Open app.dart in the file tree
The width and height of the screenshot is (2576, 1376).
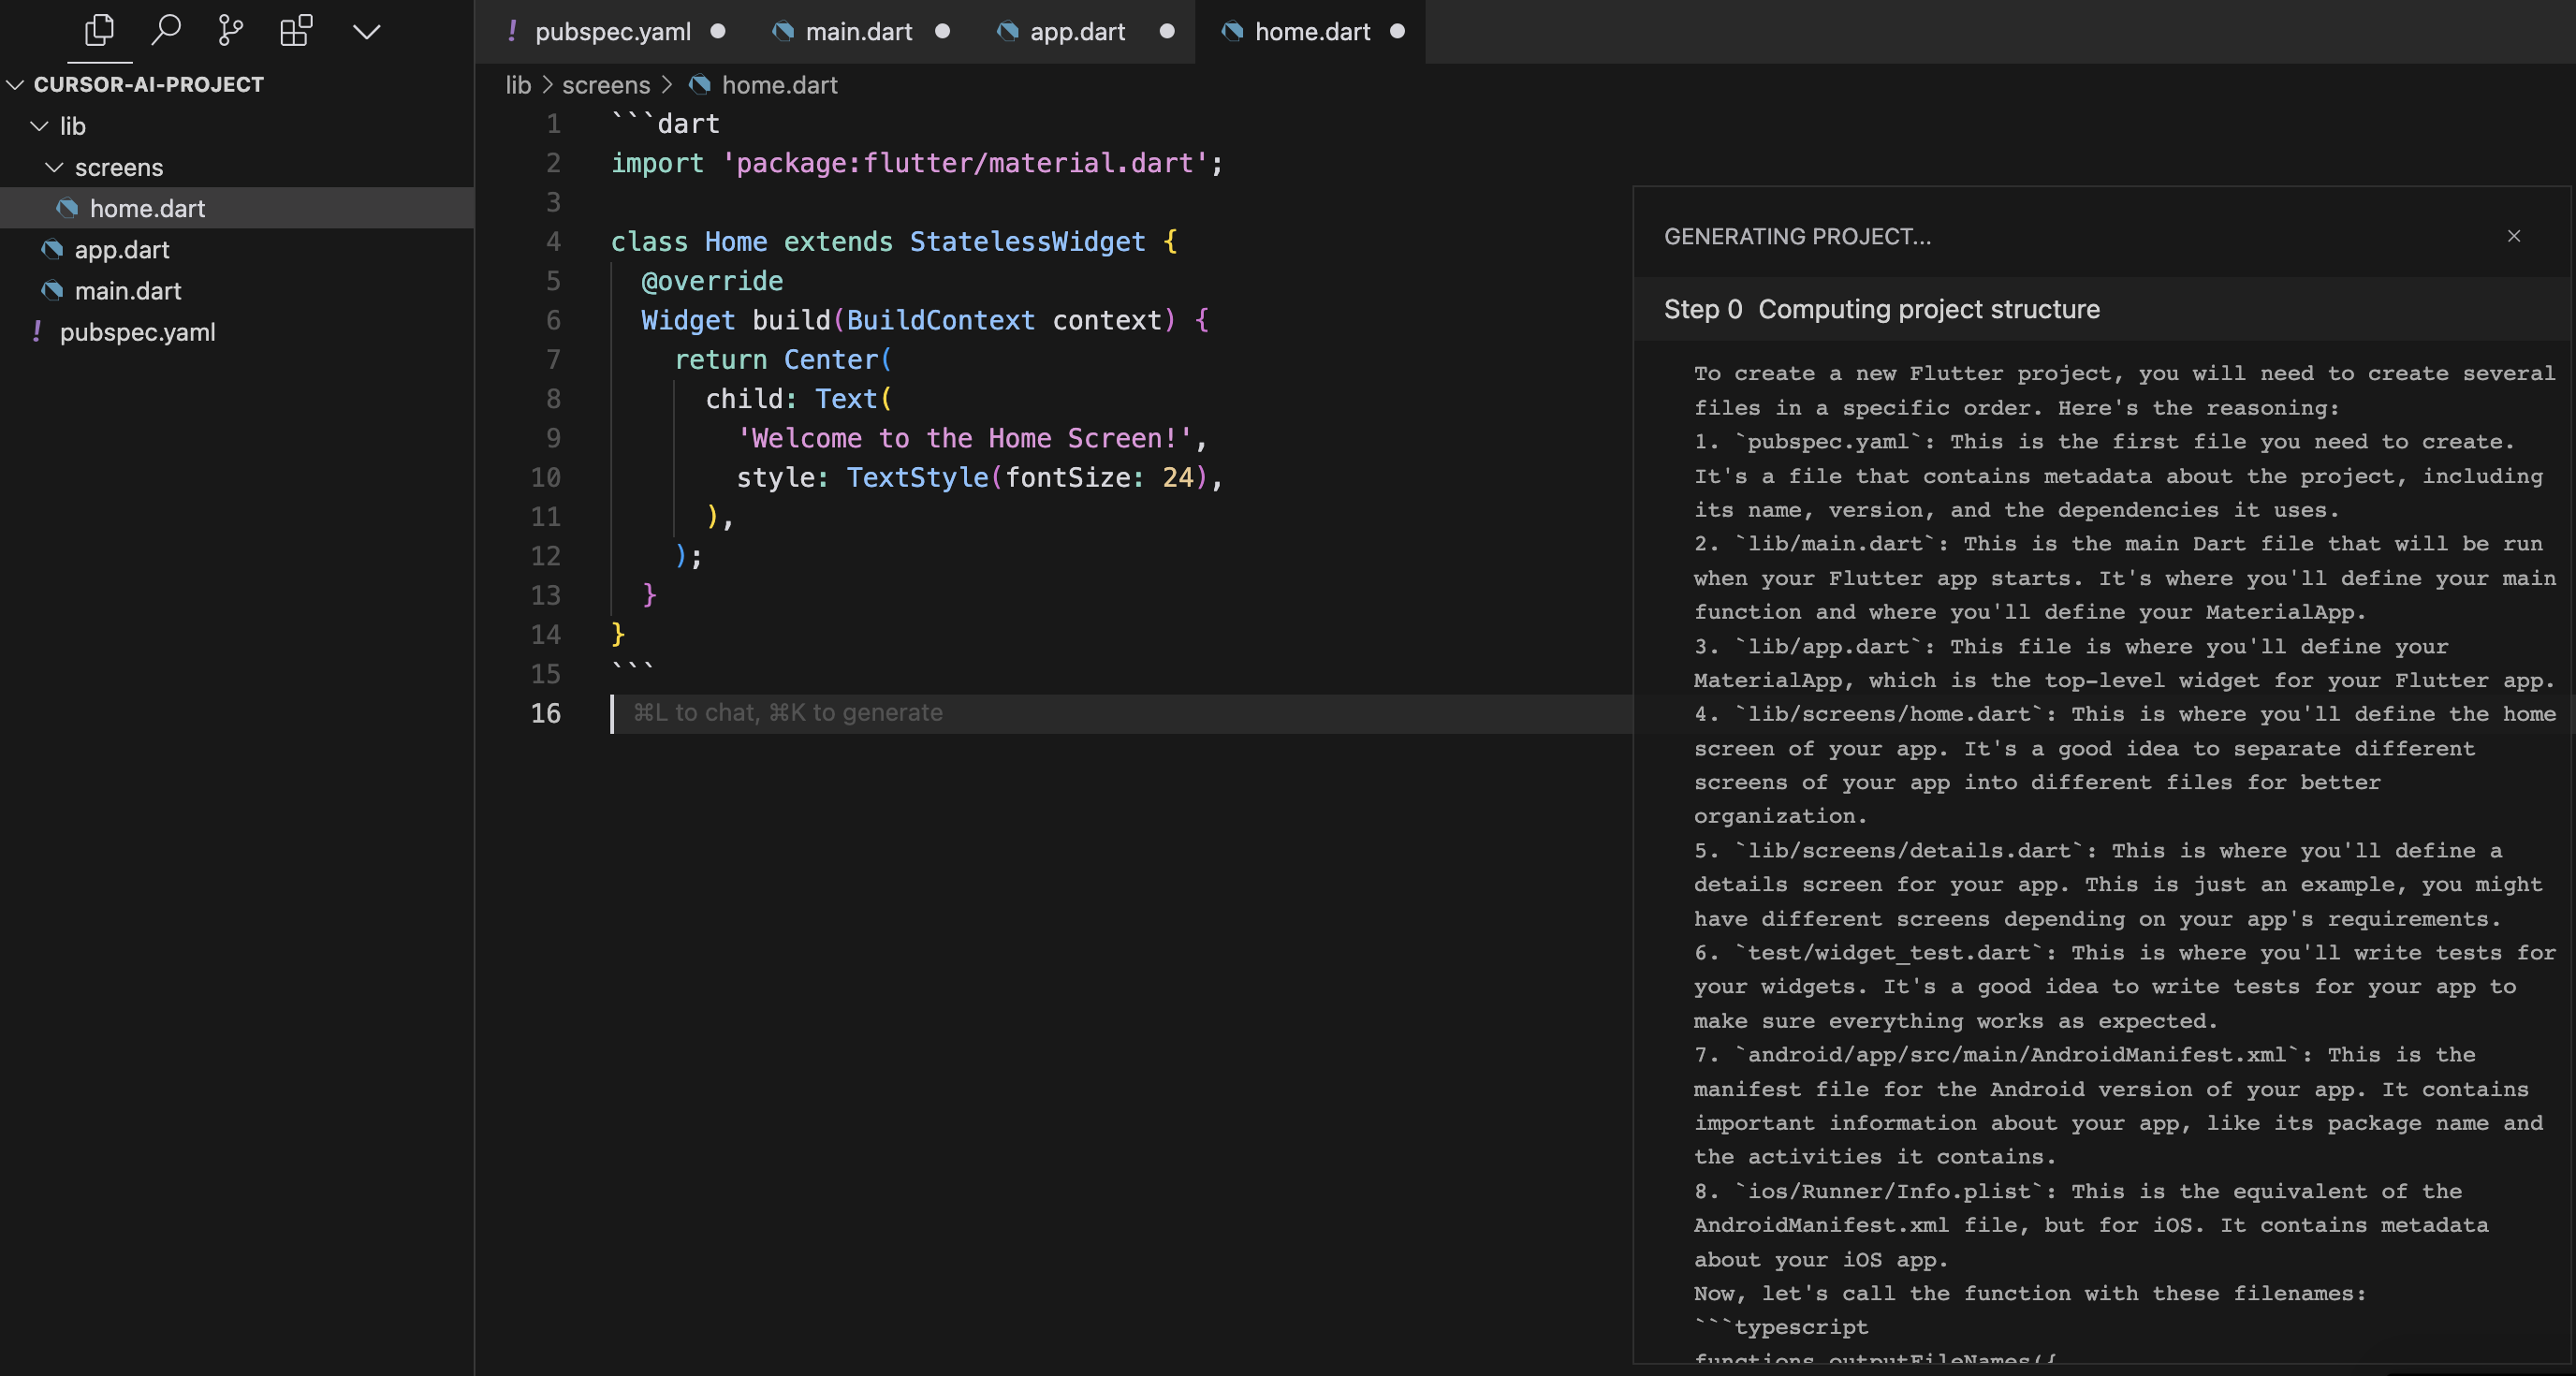(x=237, y=249)
